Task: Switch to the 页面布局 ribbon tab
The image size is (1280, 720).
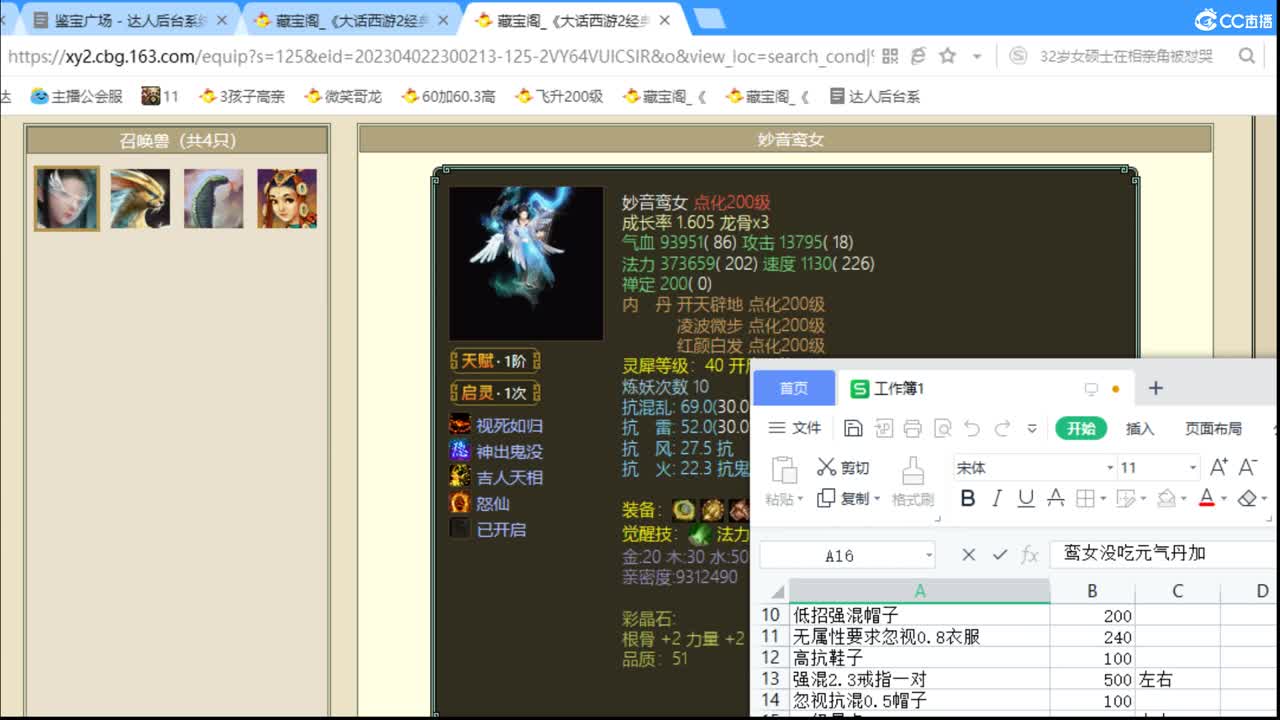Action: tap(1213, 428)
